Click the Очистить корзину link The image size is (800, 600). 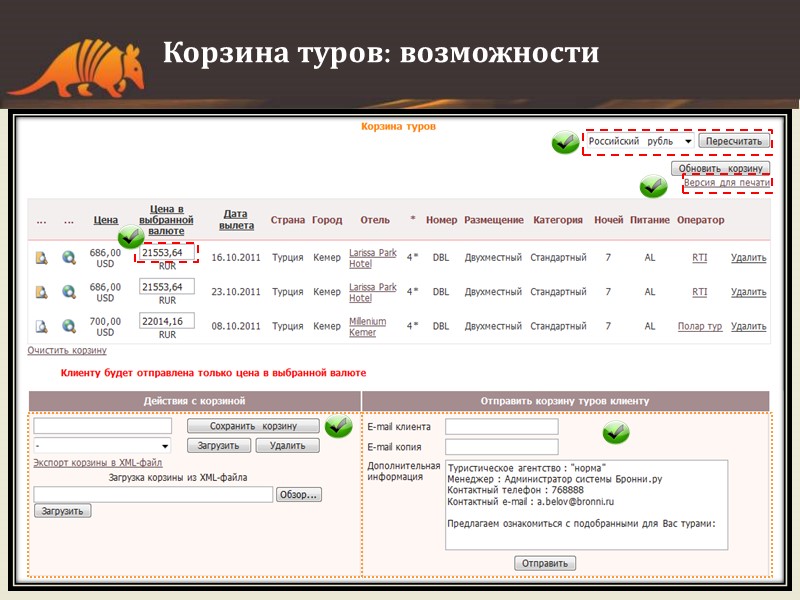coord(67,350)
